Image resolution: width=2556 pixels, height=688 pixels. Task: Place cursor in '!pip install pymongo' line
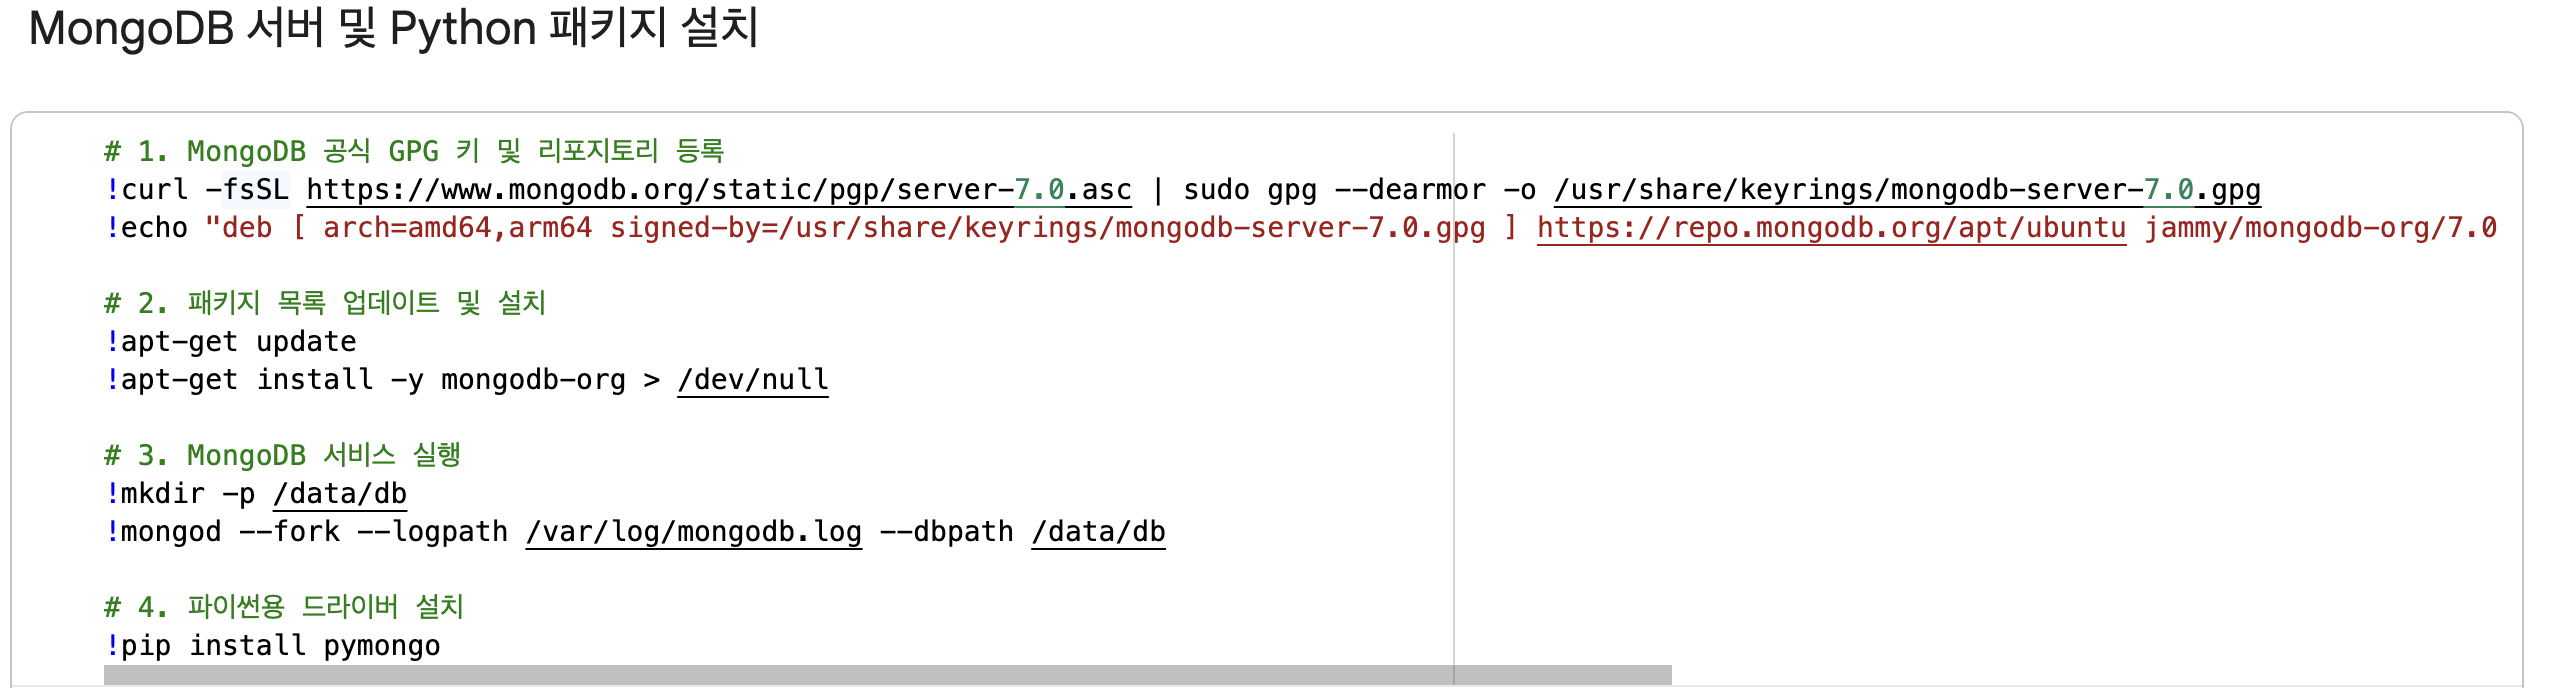(x=273, y=646)
